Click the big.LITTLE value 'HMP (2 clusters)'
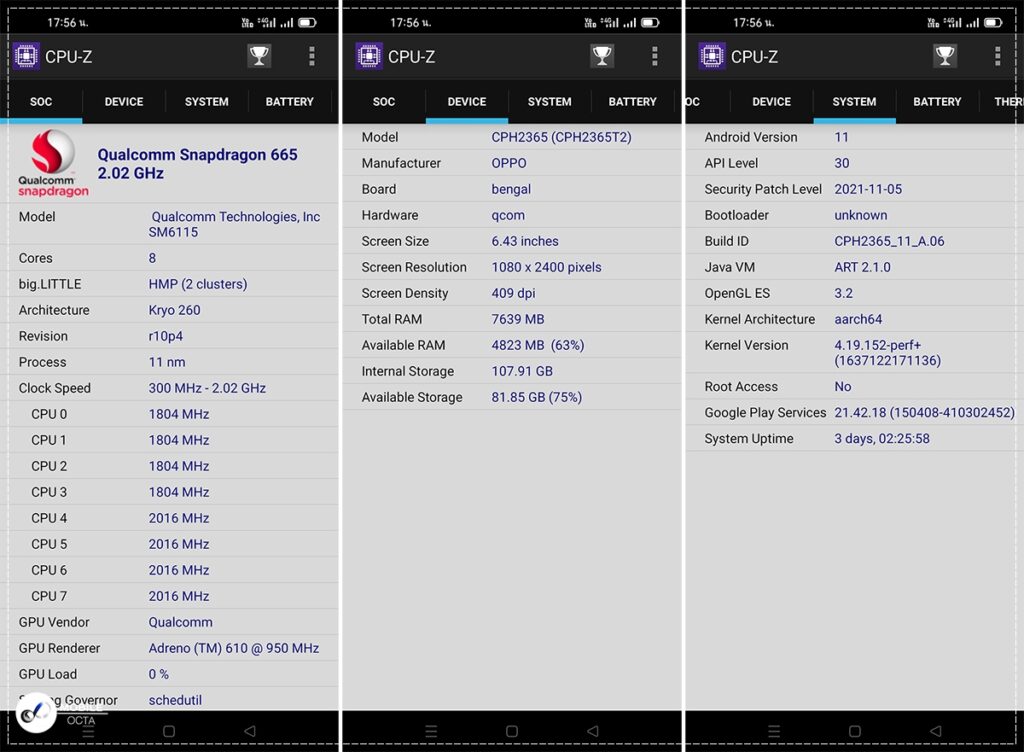This screenshot has width=1024, height=752. 198,284
